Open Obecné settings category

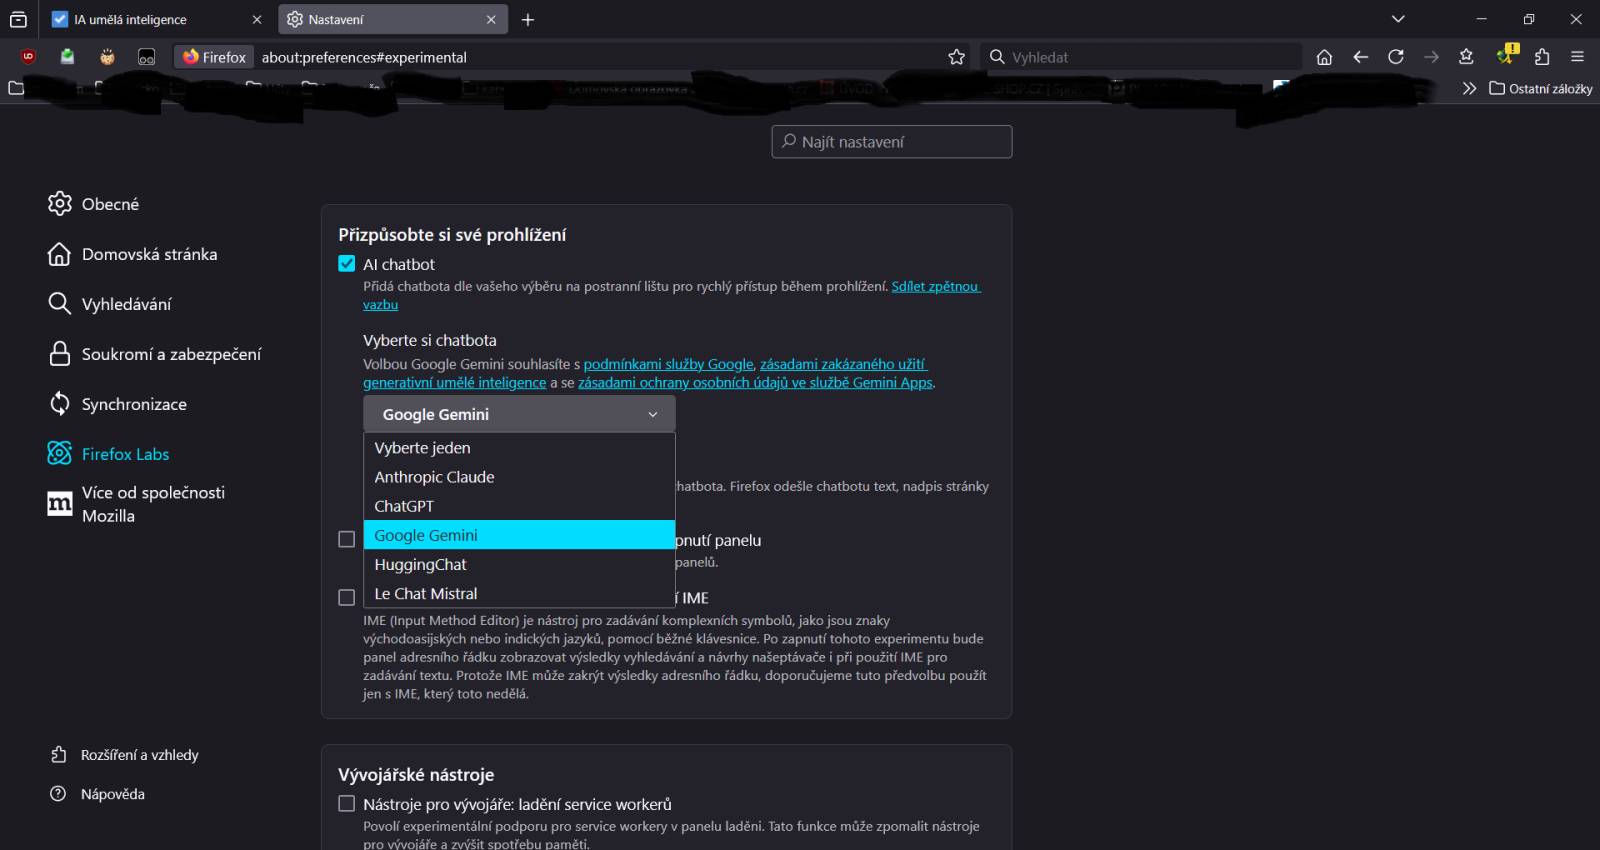tap(93, 204)
